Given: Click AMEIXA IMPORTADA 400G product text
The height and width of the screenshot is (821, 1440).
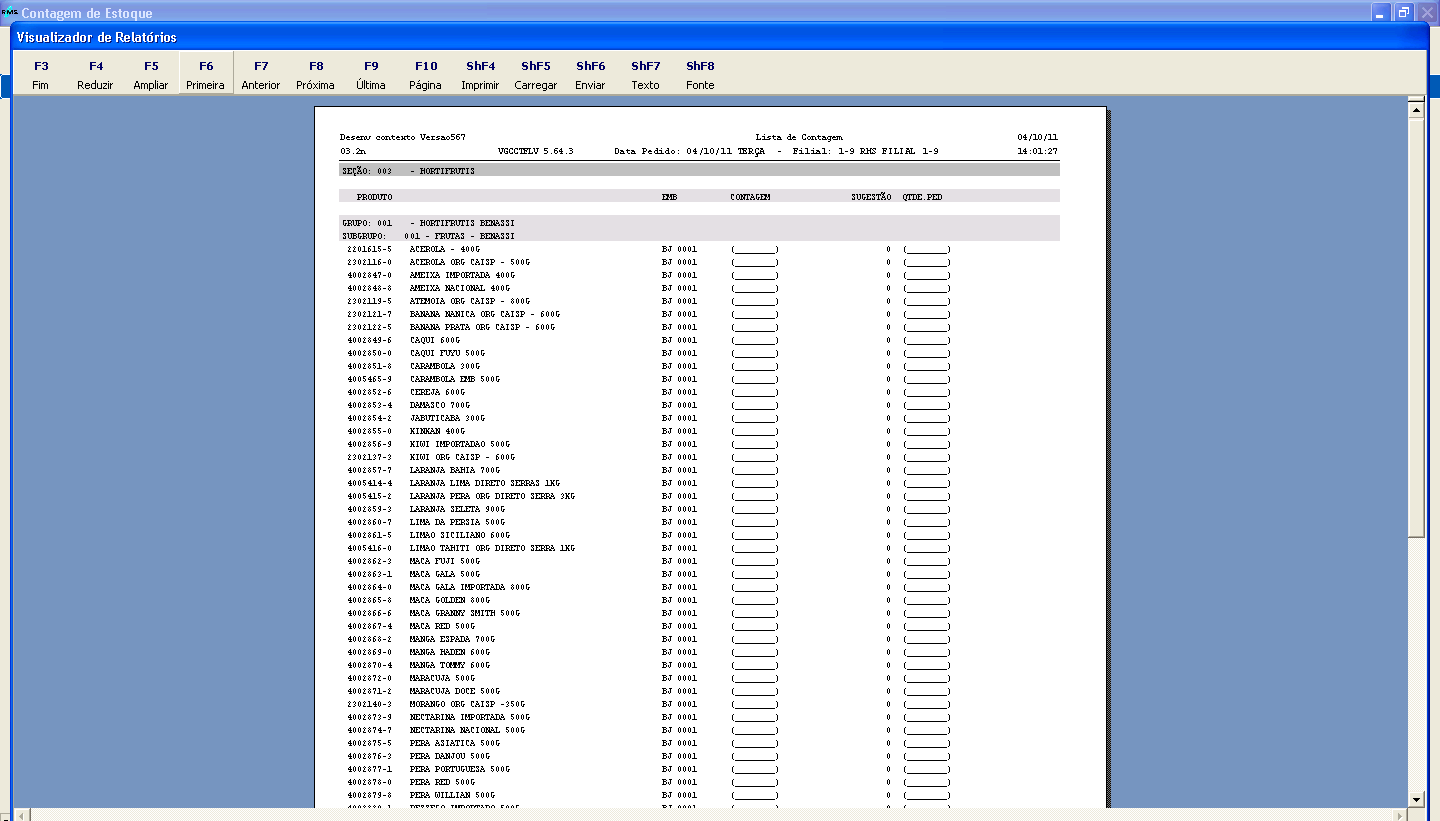Looking at the screenshot, I should 462,275.
